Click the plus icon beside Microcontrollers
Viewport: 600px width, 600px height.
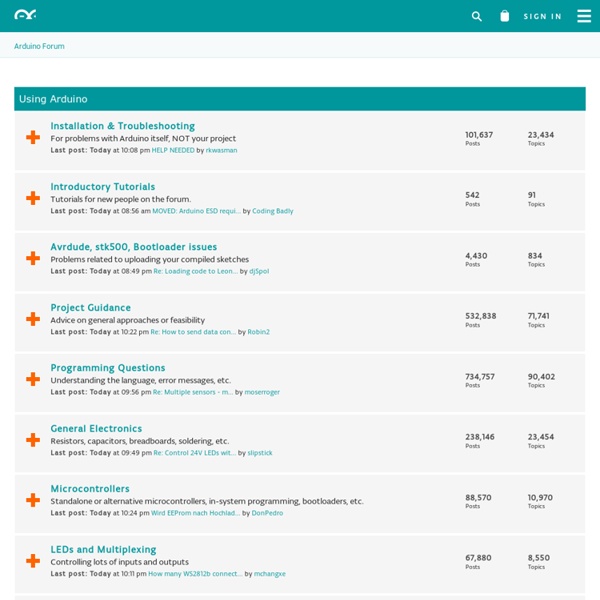(x=33, y=500)
